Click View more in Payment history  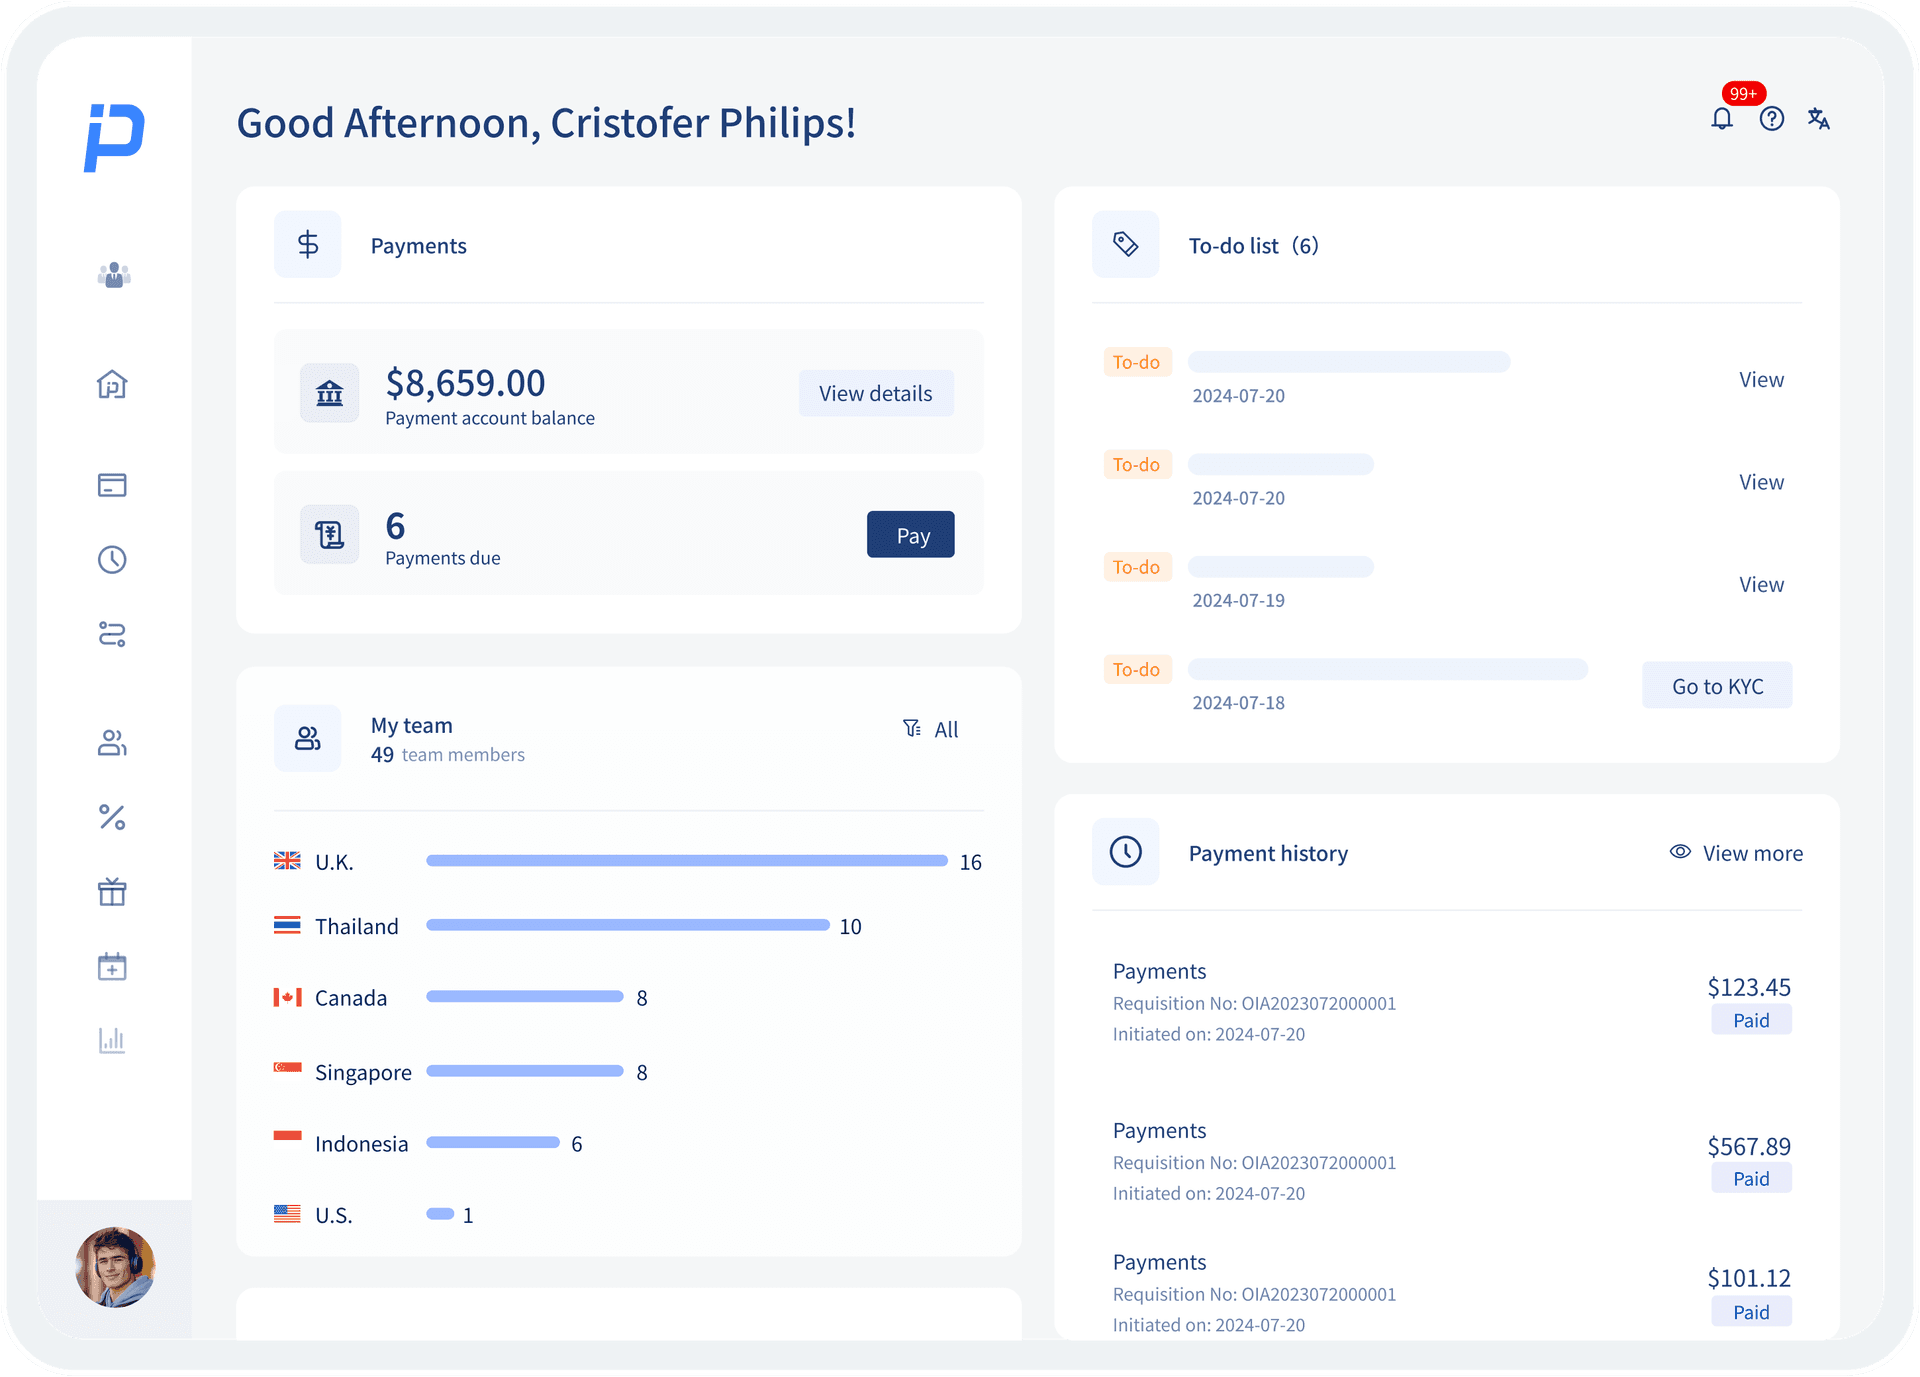1753,853
